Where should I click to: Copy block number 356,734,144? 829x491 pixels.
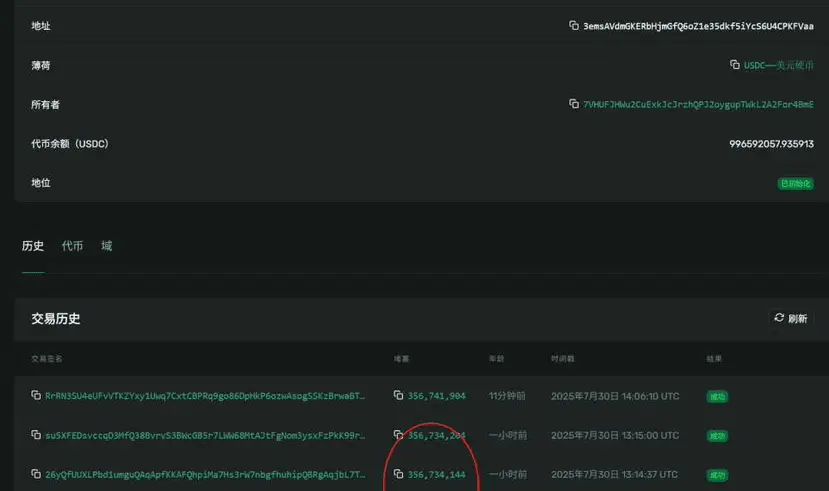(x=399, y=474)
